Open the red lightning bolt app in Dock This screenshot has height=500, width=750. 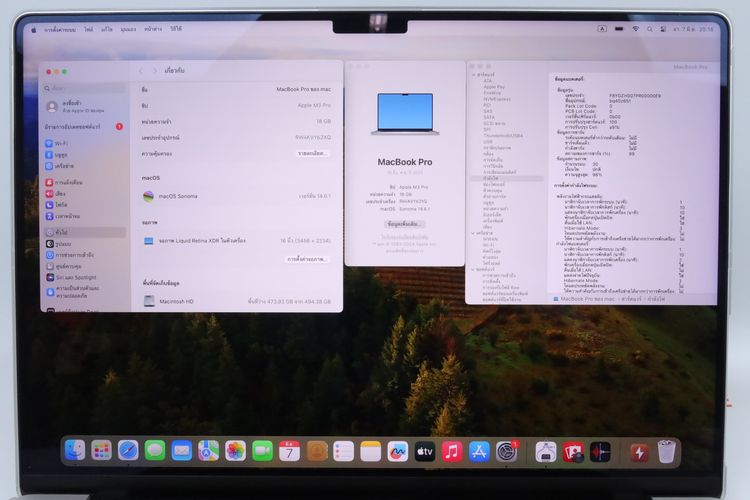click(x=640, y=451)
